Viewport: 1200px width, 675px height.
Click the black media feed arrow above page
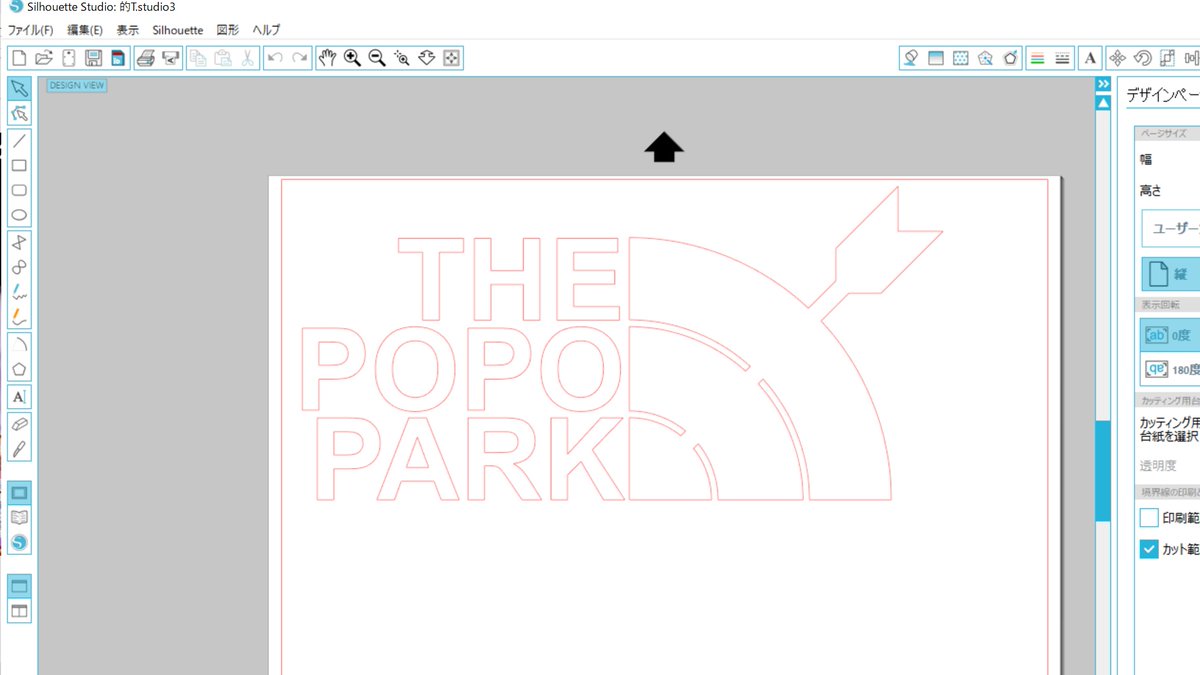tap(664, 148)
